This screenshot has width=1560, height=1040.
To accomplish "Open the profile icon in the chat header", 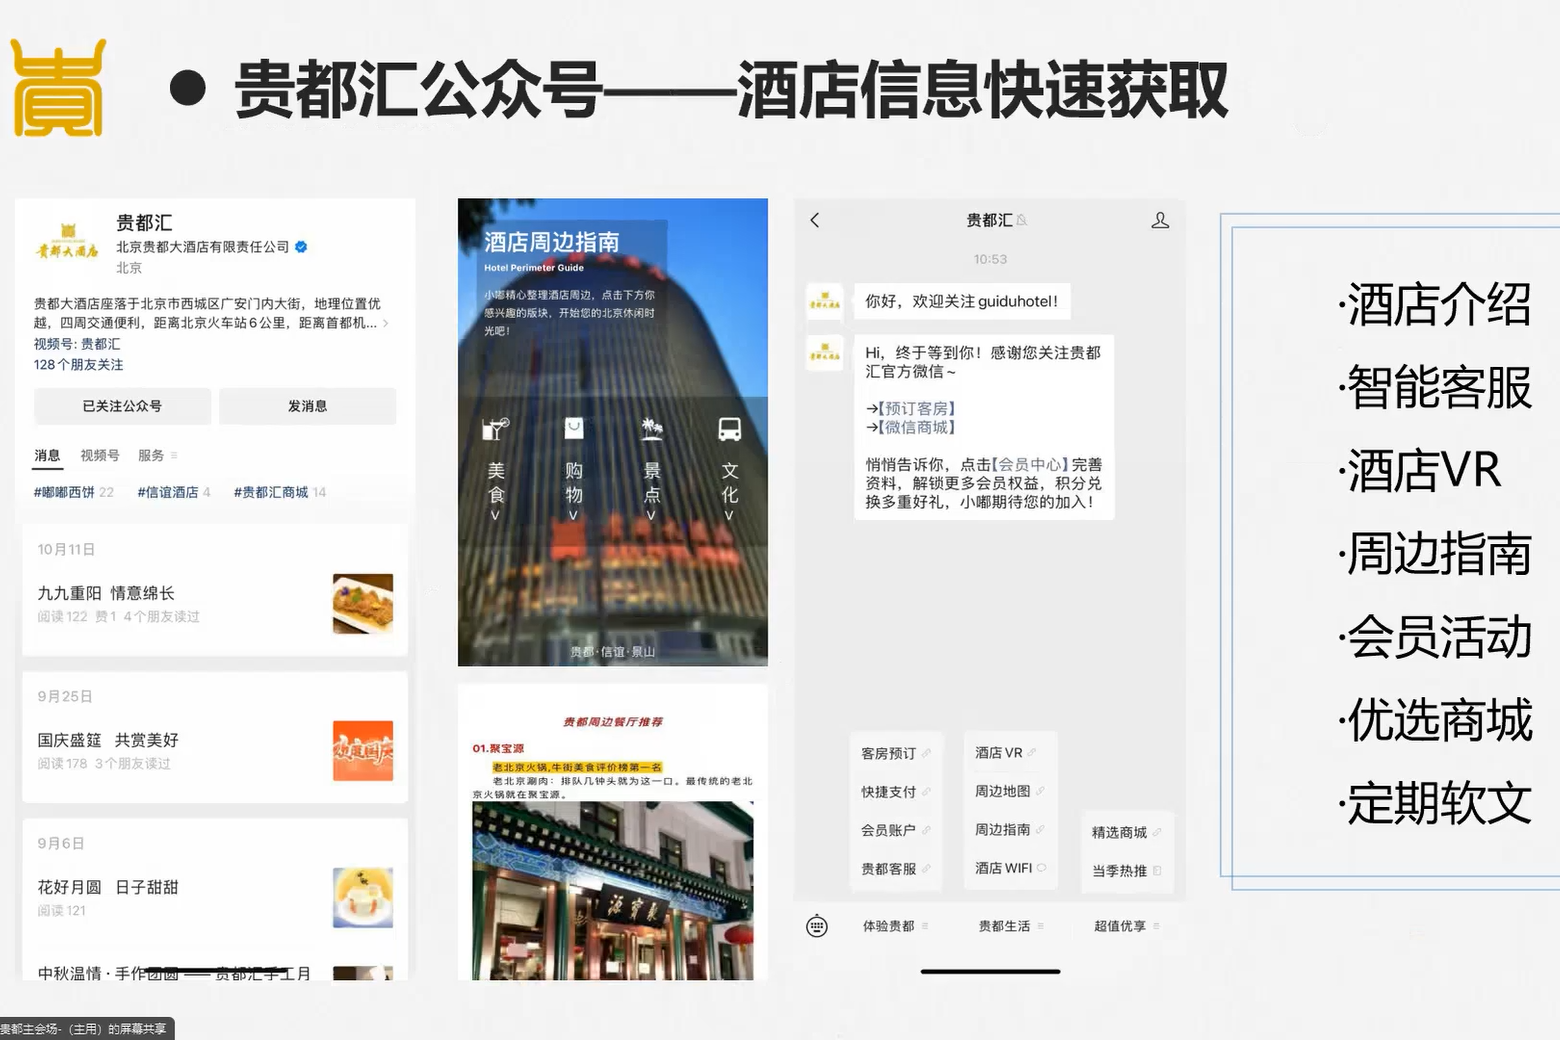I will [x=1160, y=220].
